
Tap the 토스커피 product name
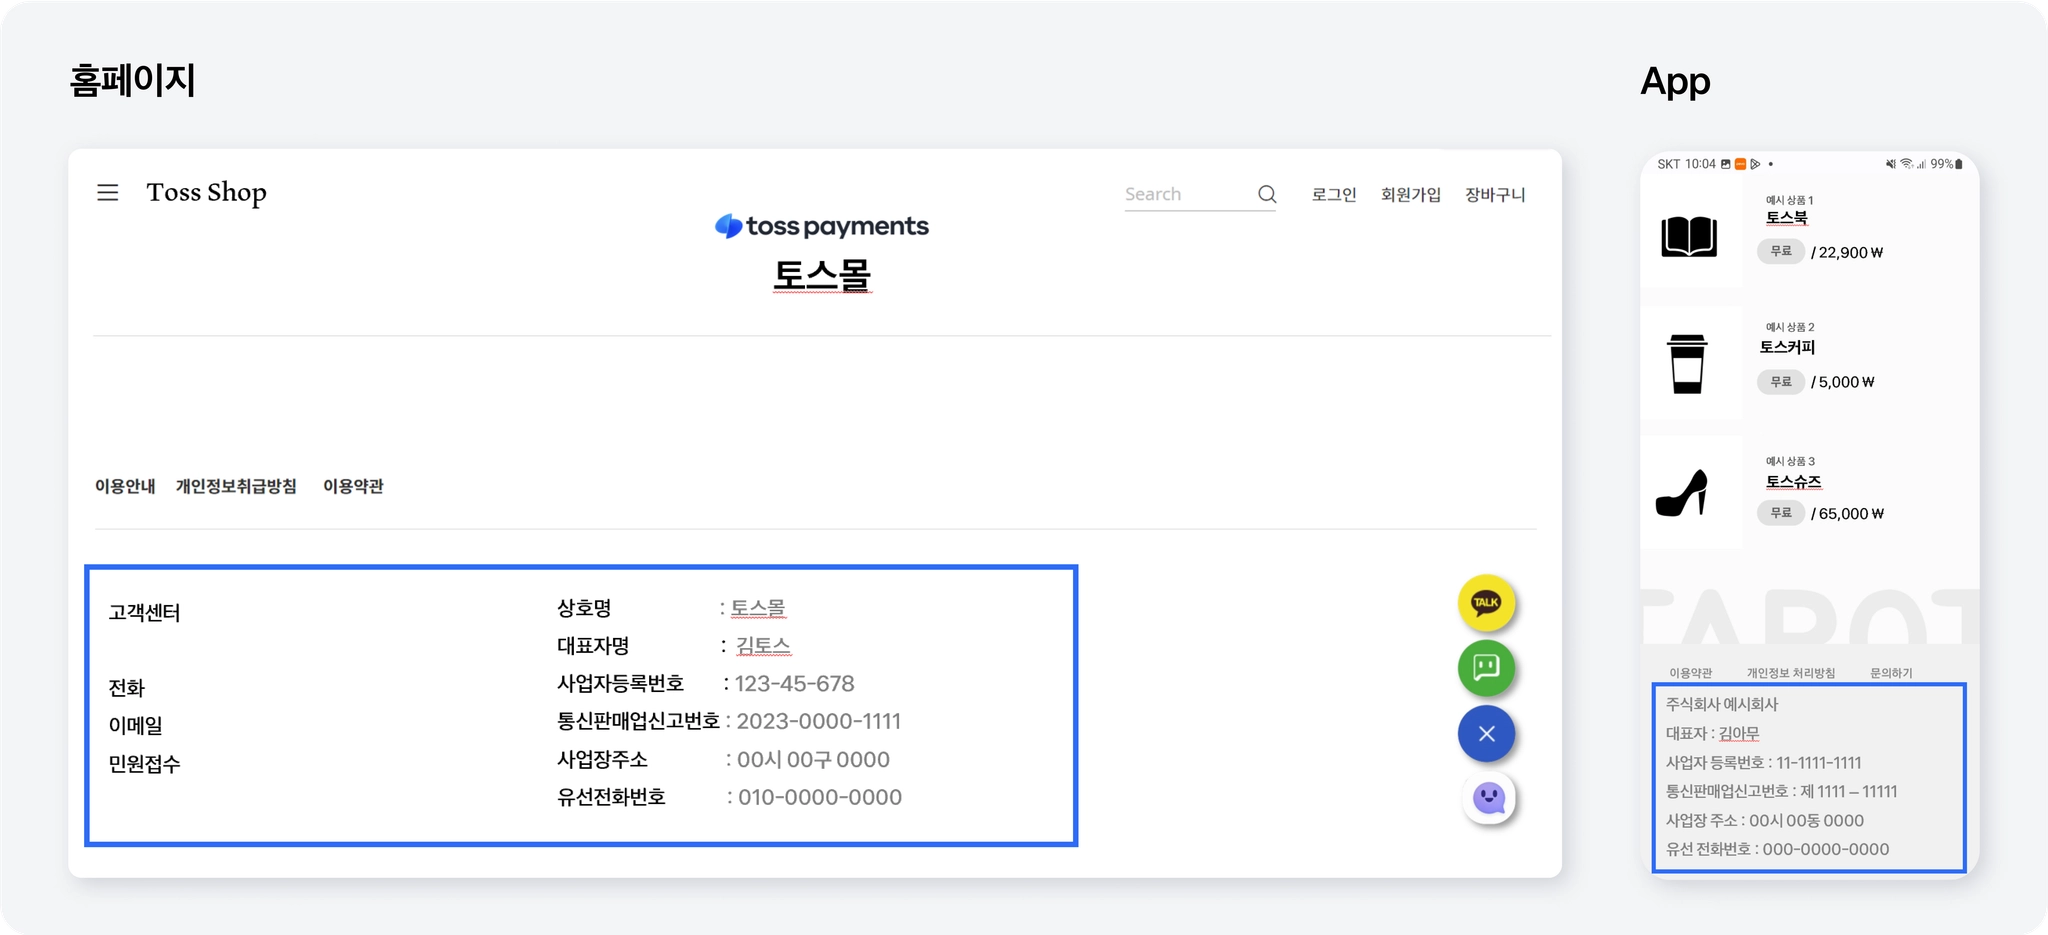[x=1787, y=347]
